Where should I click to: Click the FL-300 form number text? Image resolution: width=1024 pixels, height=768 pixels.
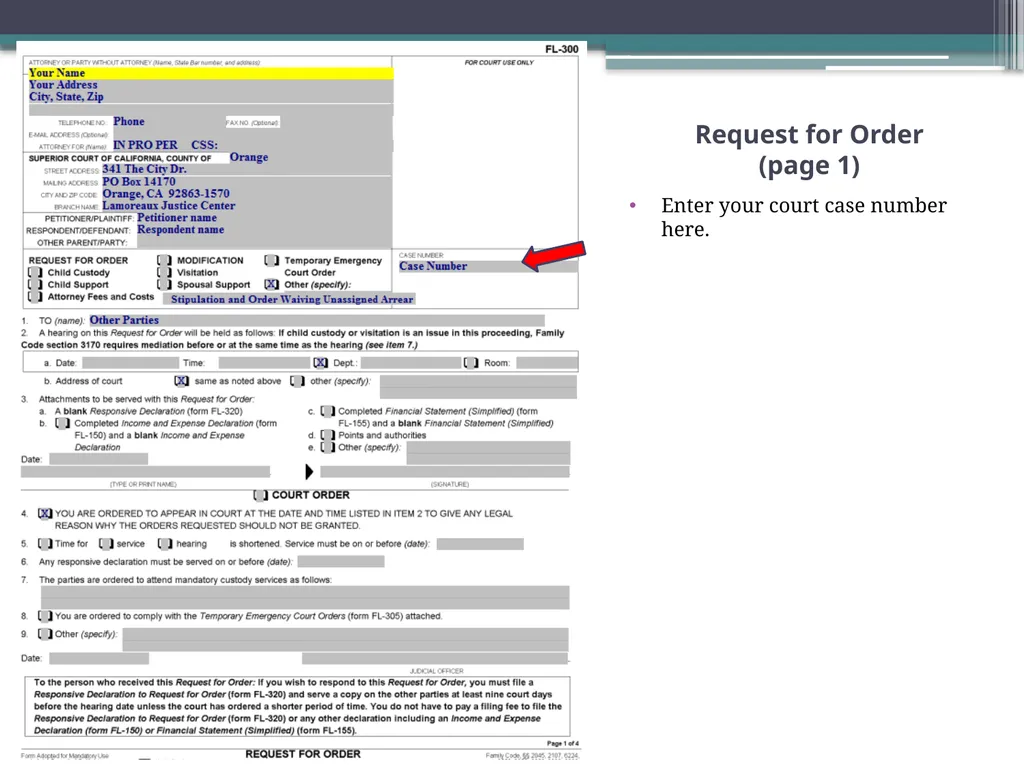[562, 49]
